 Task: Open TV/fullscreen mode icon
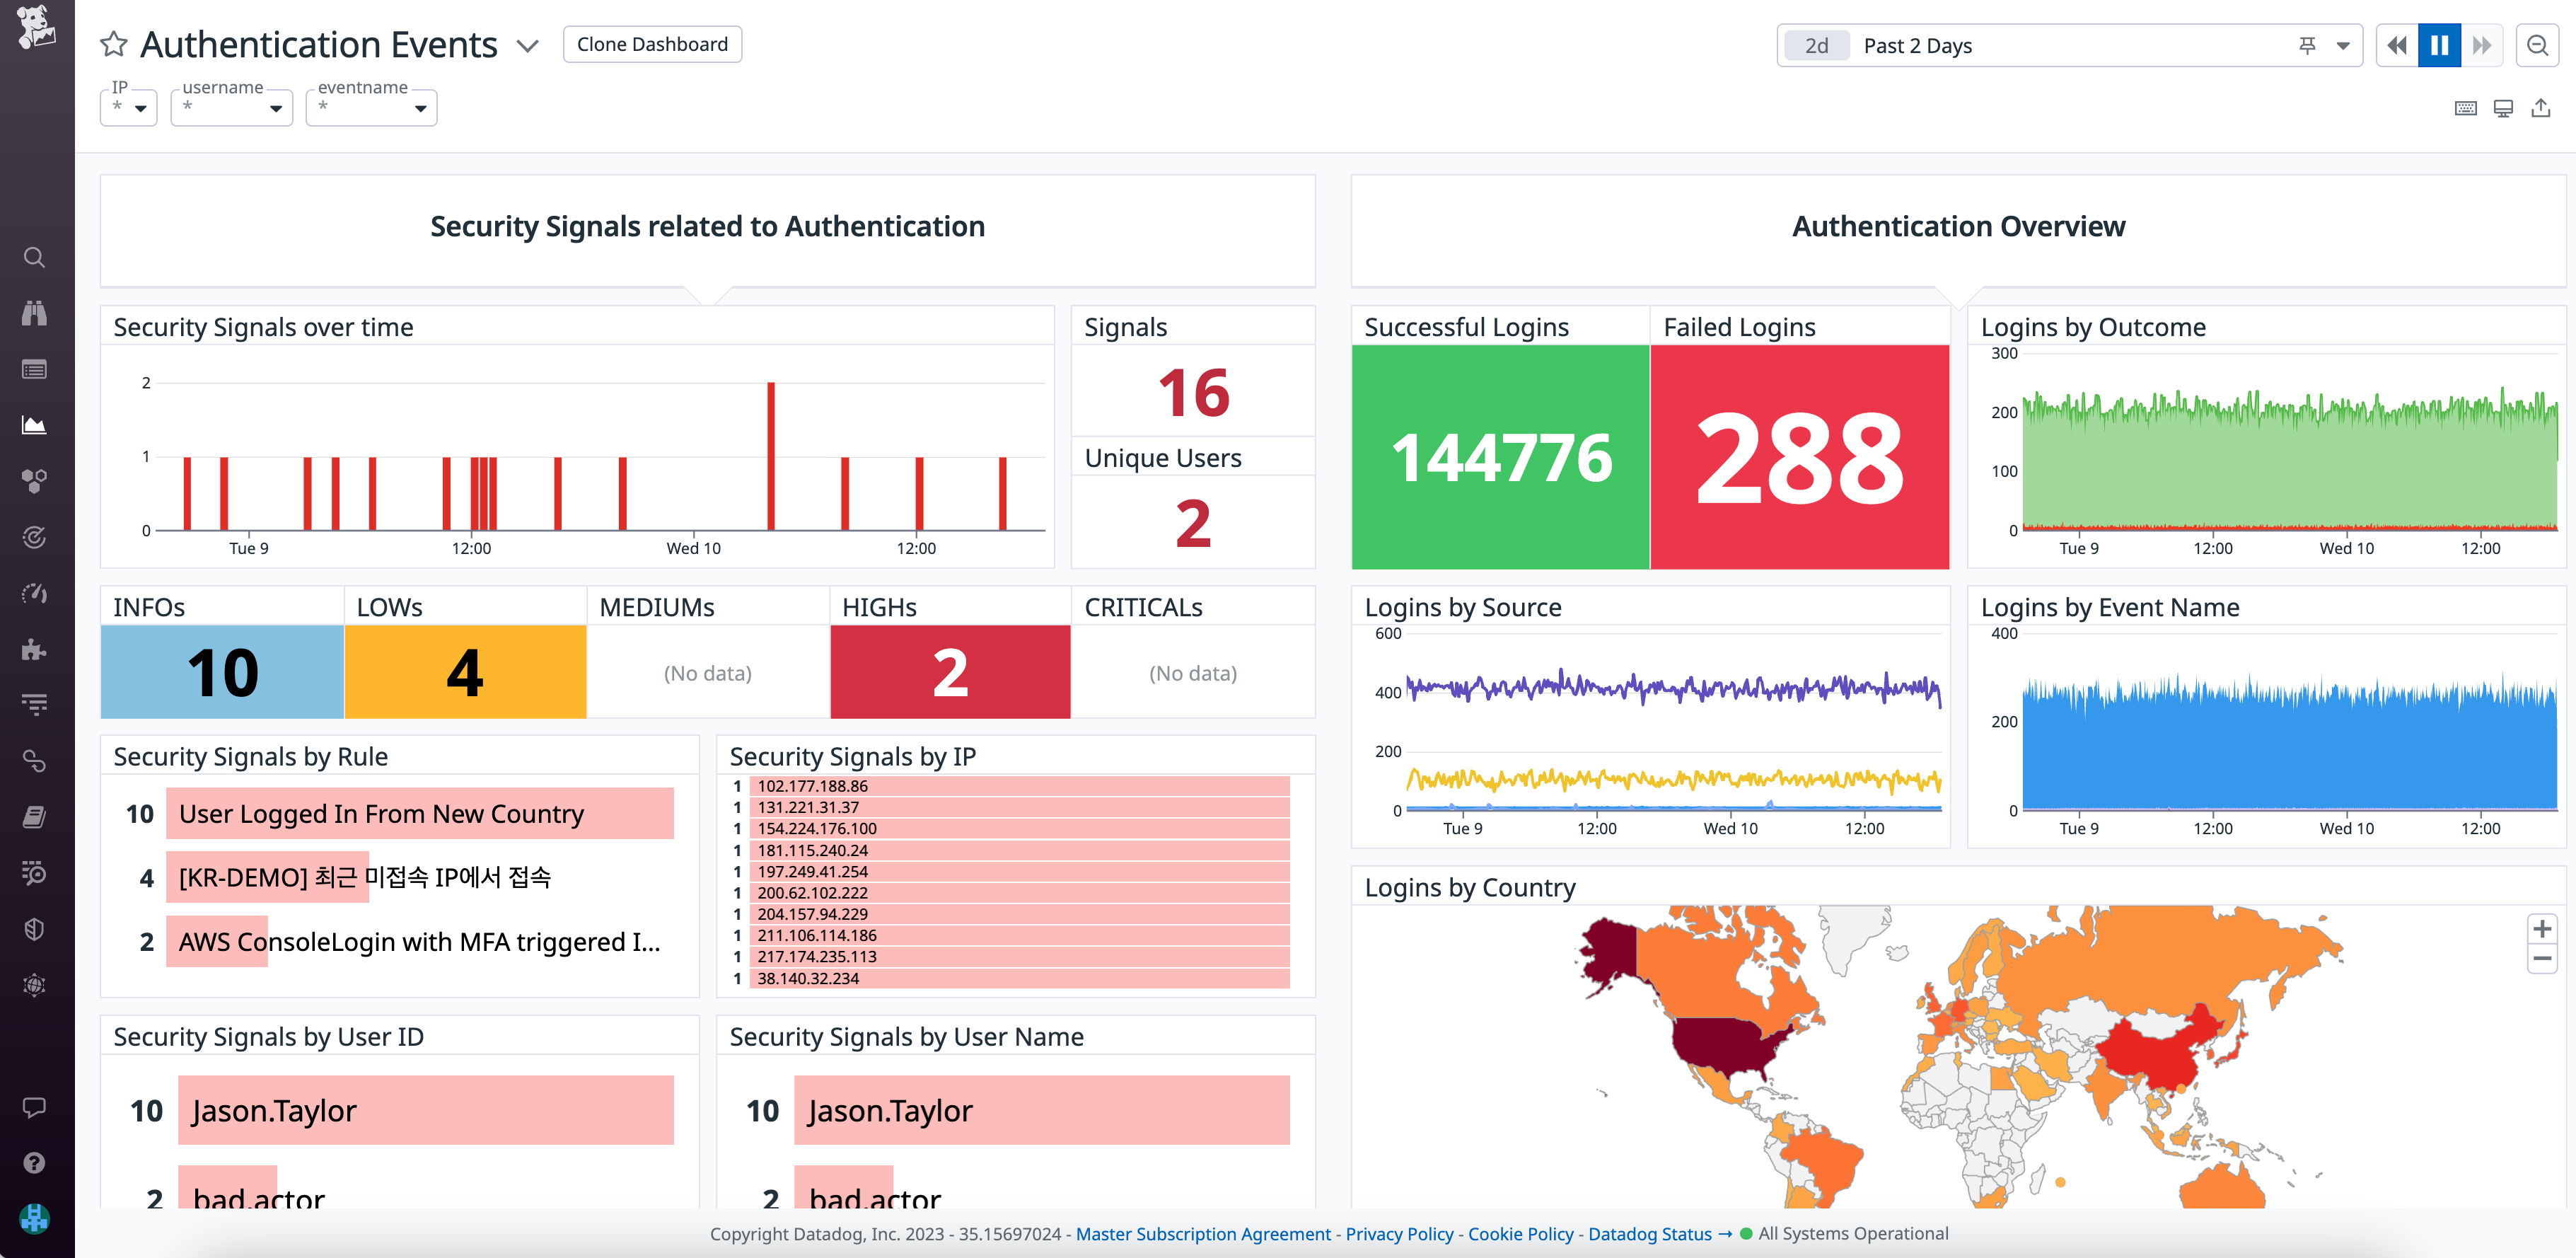[x=2504, y=107]
